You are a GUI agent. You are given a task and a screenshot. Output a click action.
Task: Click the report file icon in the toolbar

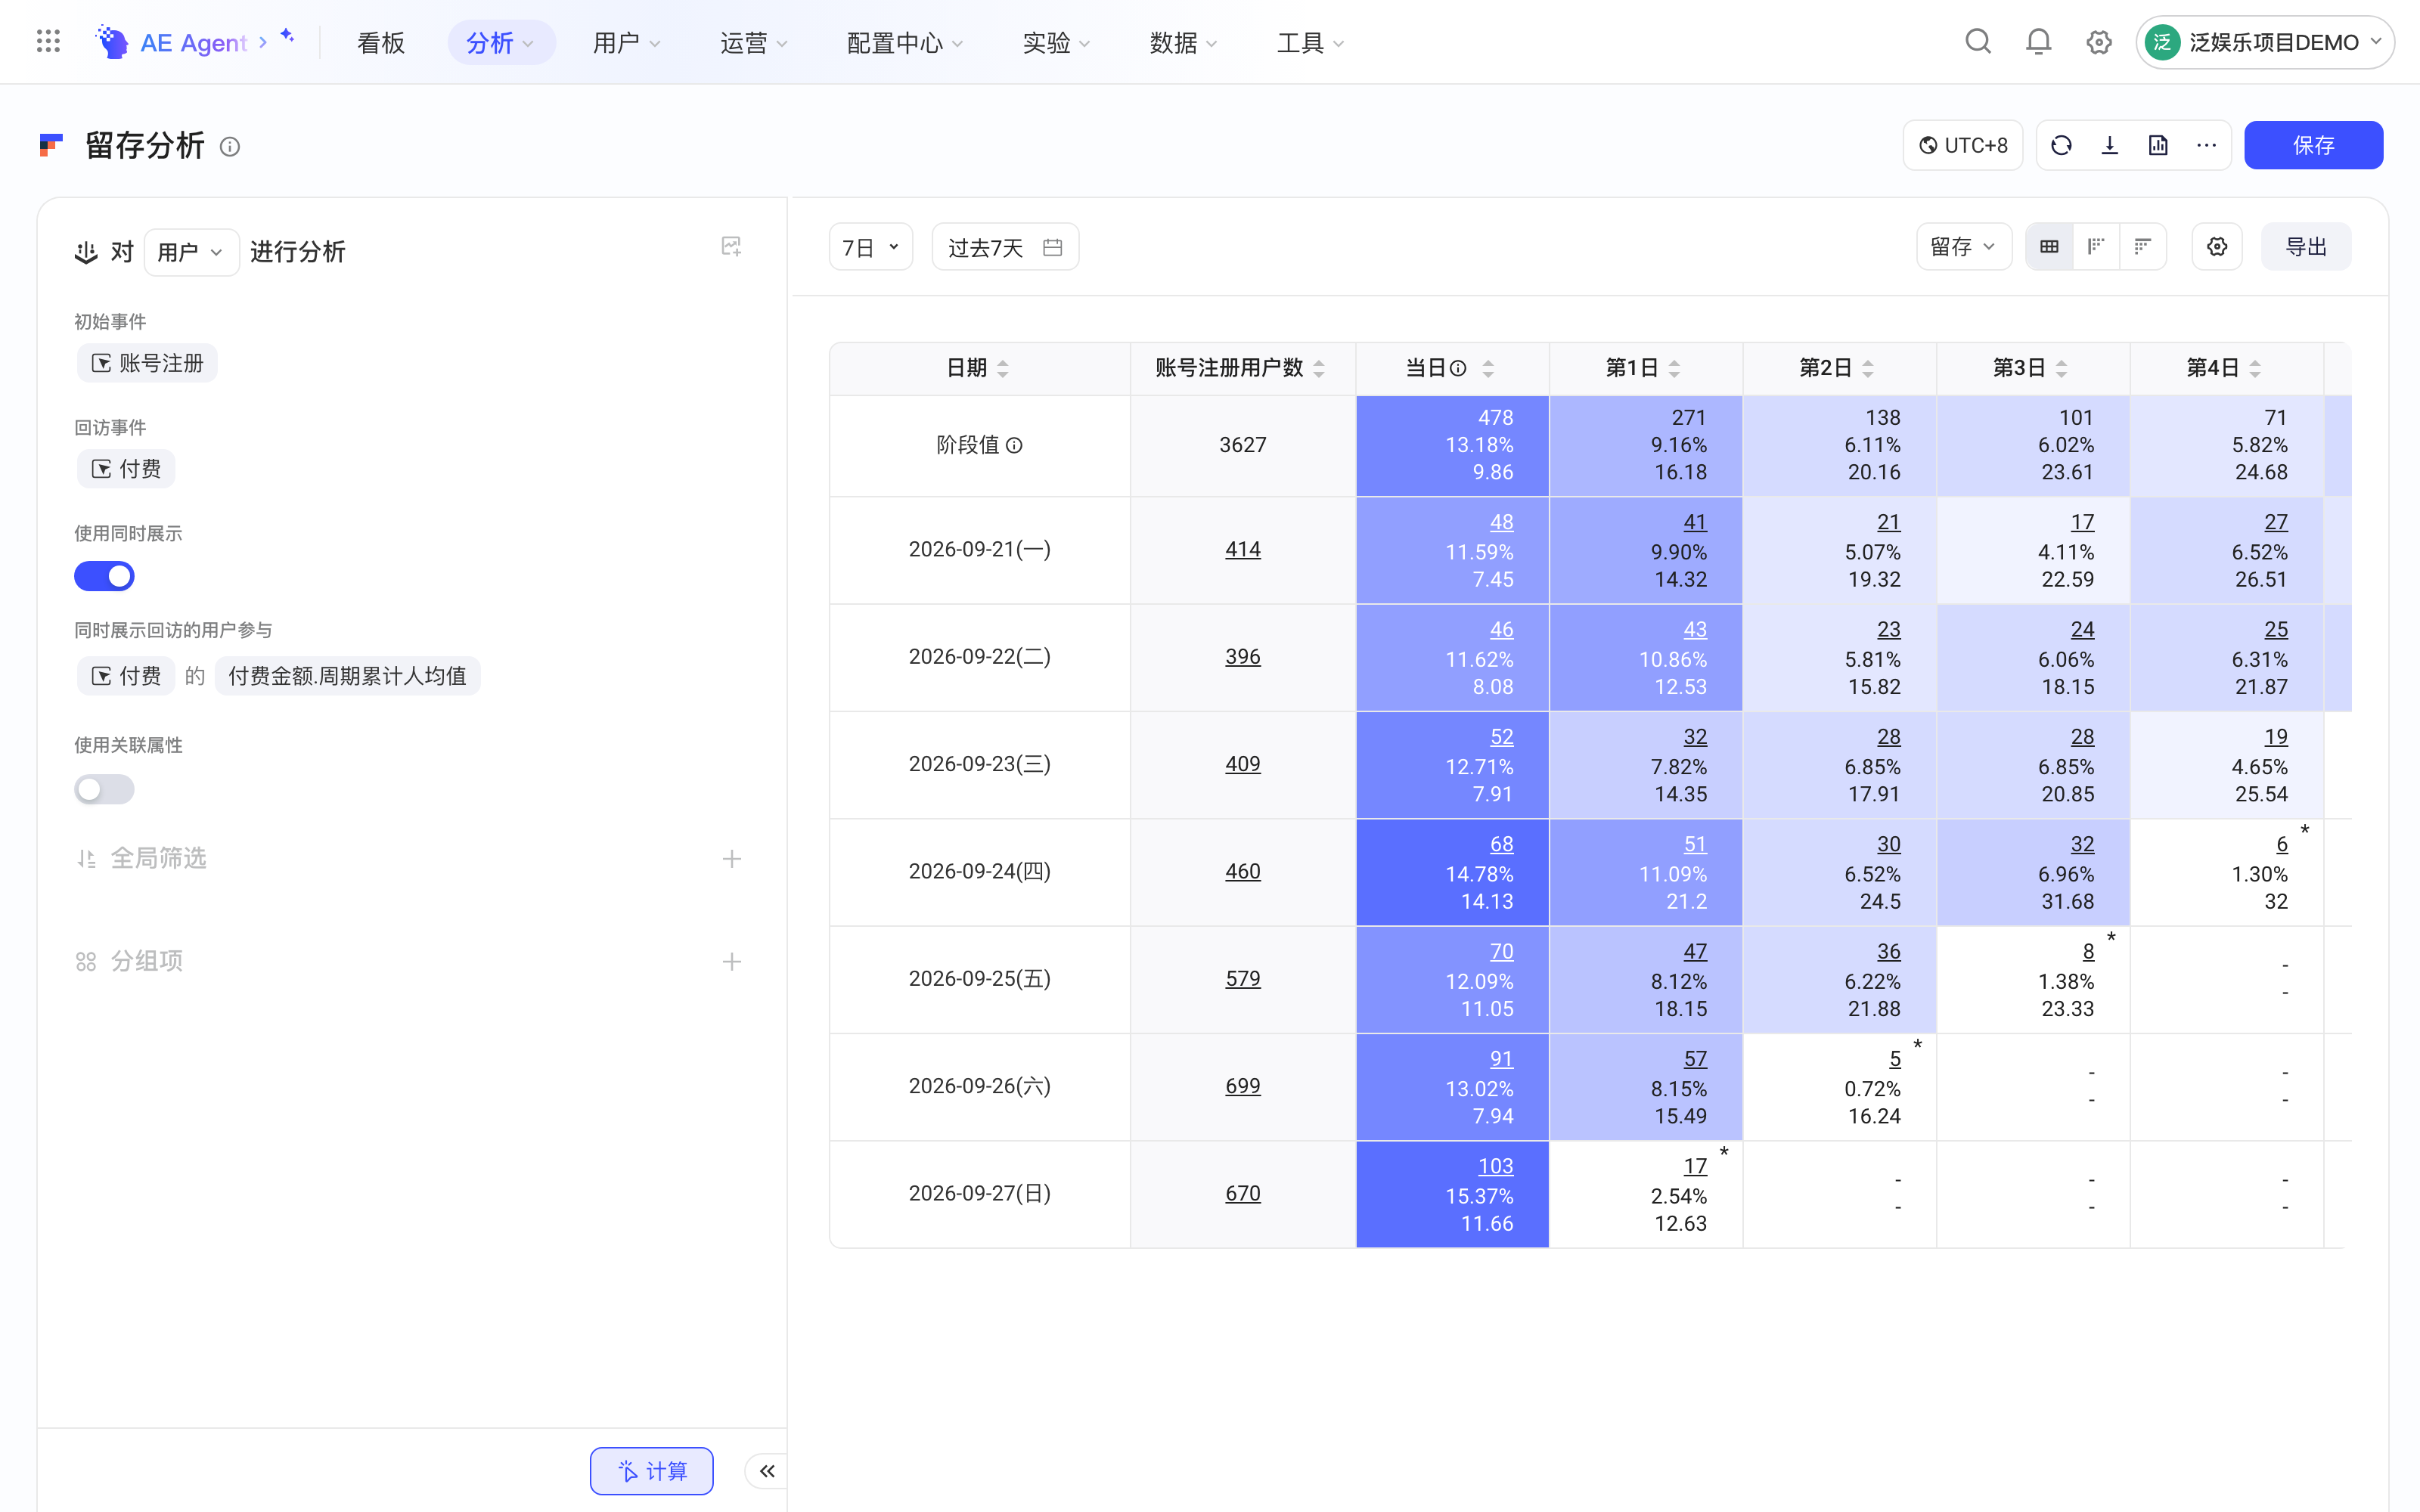click(2158, 146)
